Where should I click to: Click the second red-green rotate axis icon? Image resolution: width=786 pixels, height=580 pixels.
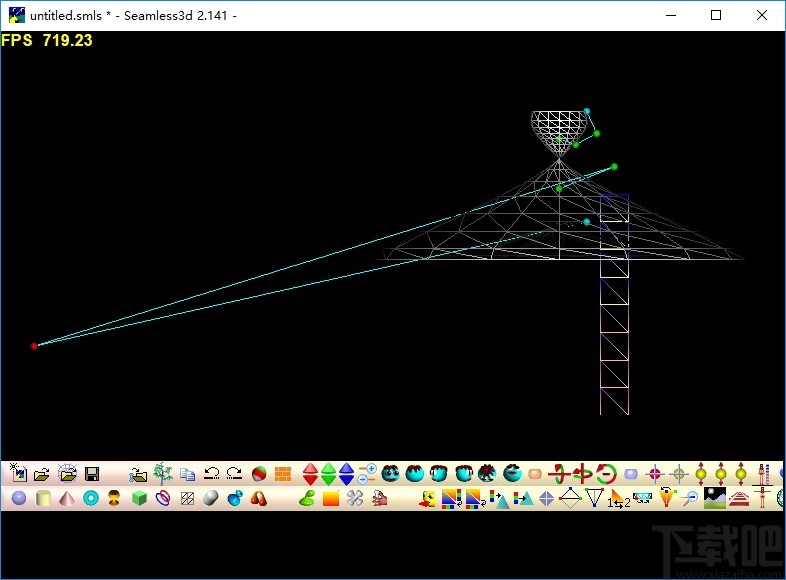[582, 474]
